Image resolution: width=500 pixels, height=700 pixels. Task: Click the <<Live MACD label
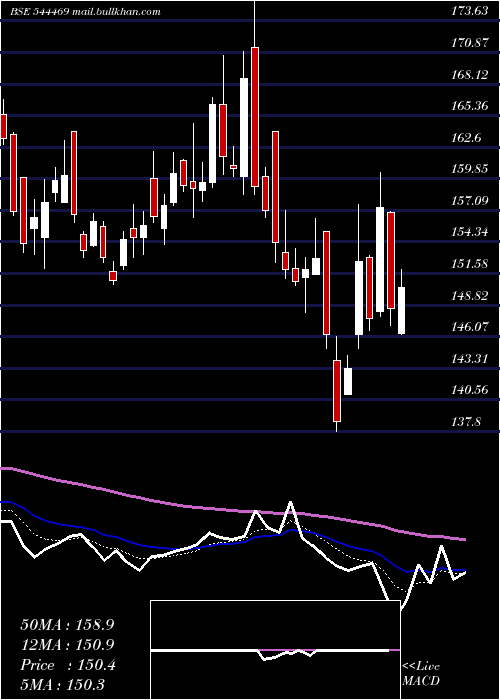421,674
